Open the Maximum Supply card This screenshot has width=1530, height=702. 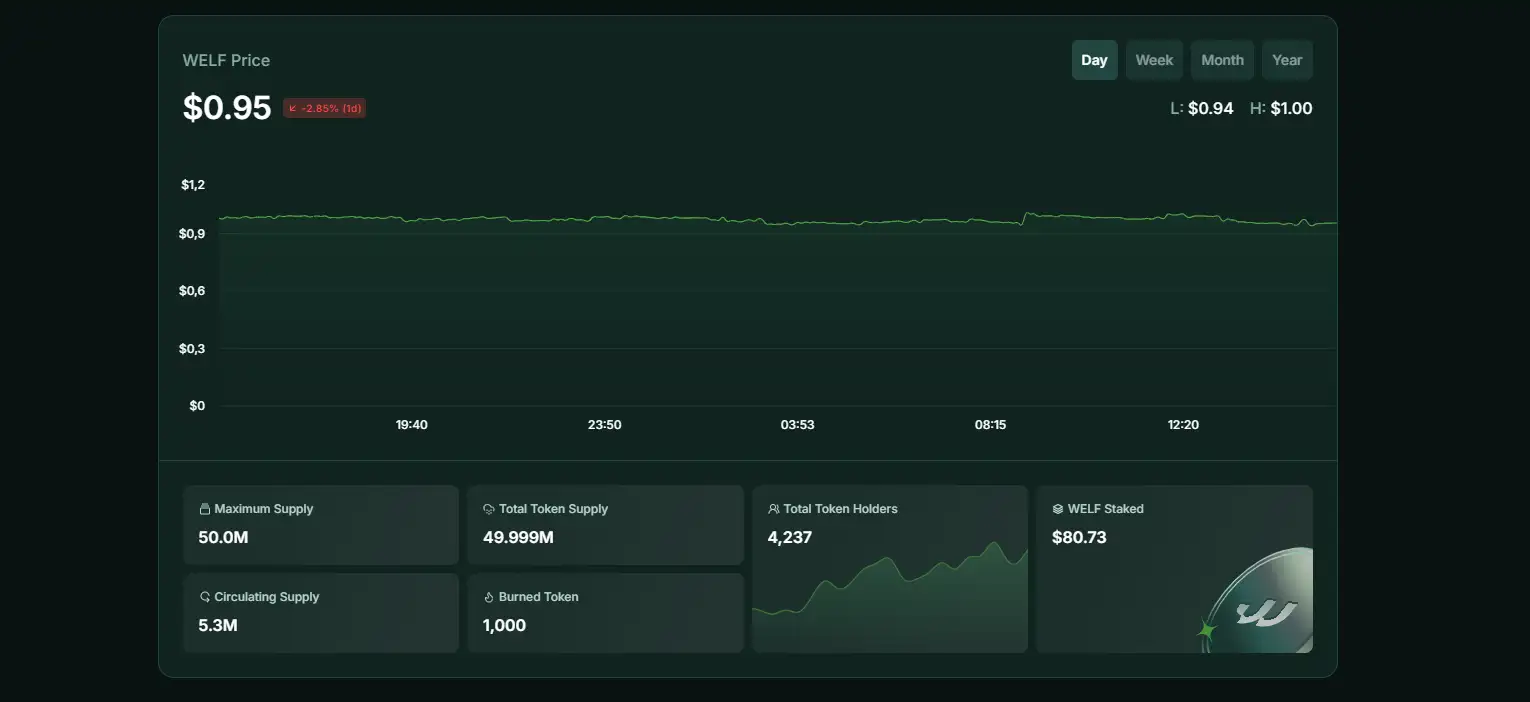point(321,525)
